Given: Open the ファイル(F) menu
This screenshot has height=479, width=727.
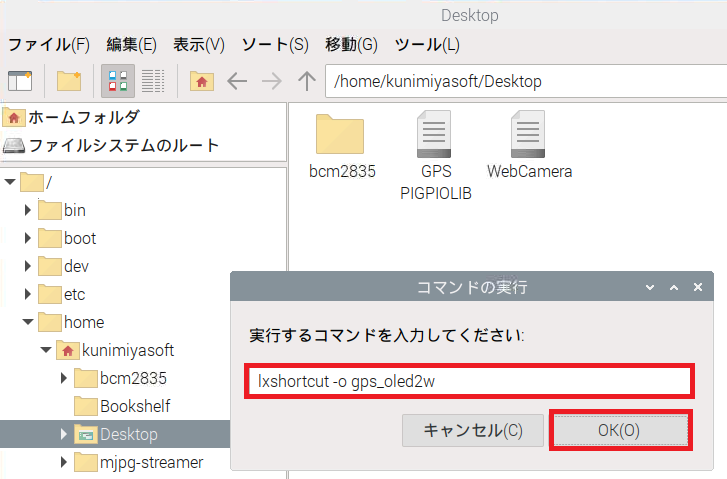Looking at the screenshot, I should [x=49, y=45].
